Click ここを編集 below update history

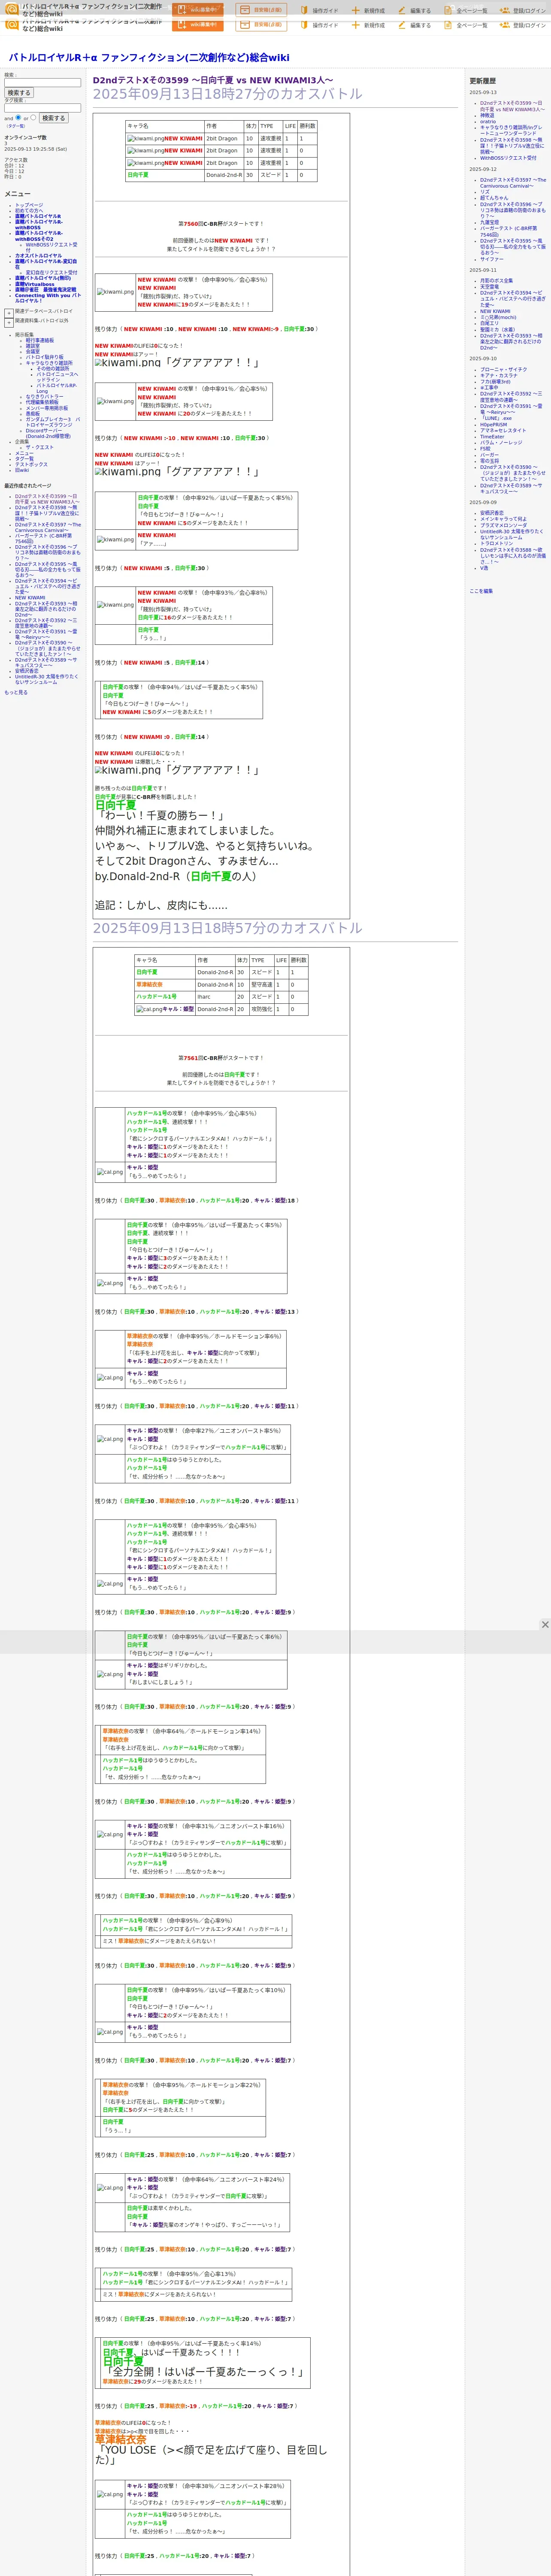(x=481, y=591)
